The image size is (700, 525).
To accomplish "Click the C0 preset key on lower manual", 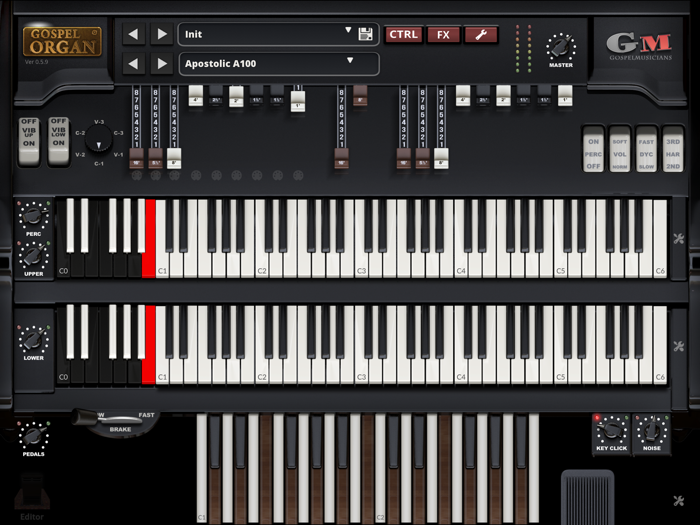I will pyautogui.click(x=63, y=371).
